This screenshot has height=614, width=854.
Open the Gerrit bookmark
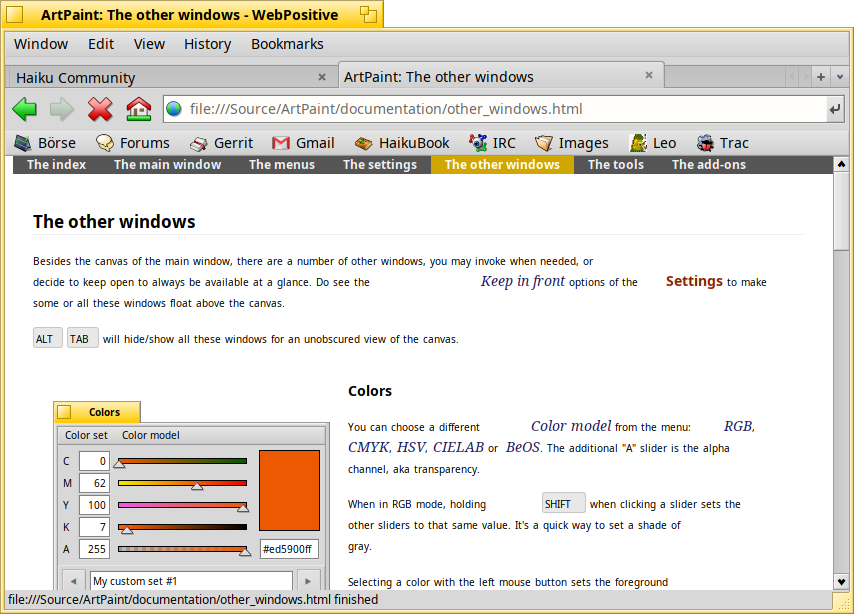point(221,143)
